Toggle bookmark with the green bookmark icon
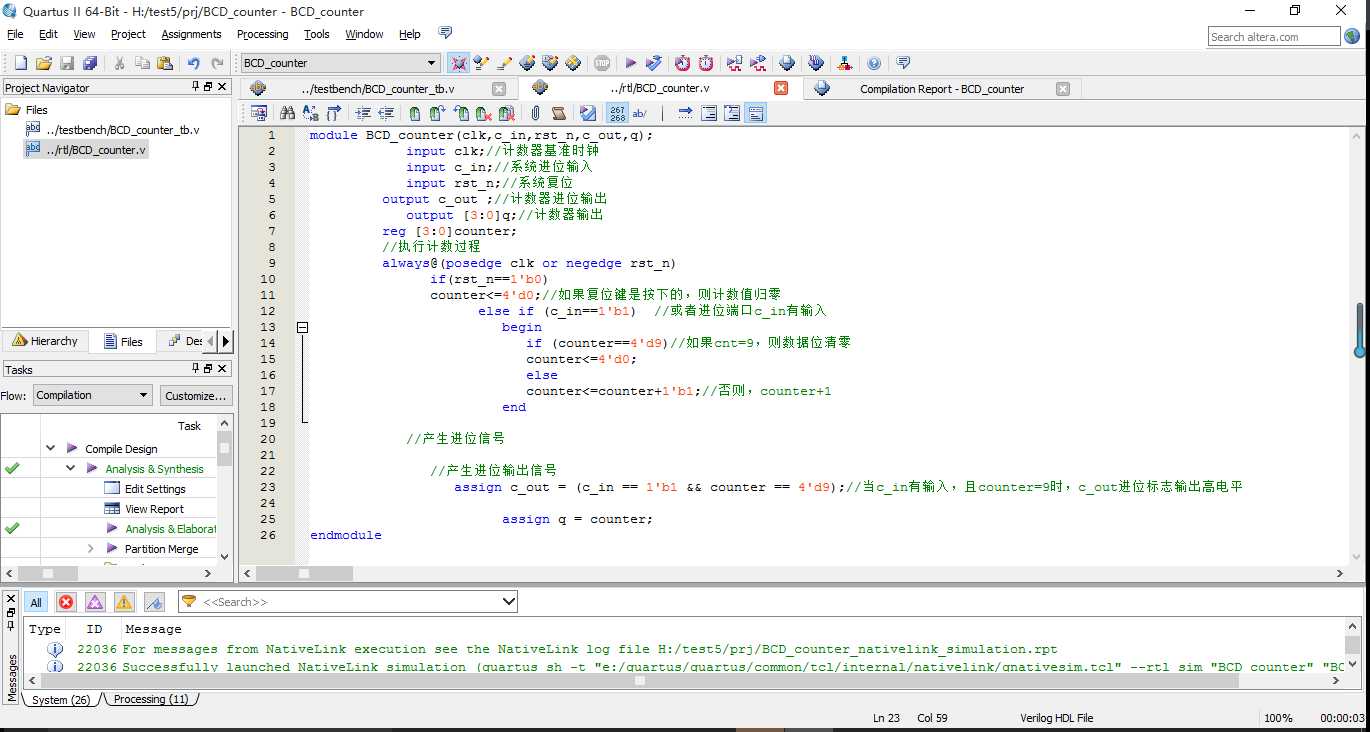This screenshot has height=732, width=1370. [414, 113]
